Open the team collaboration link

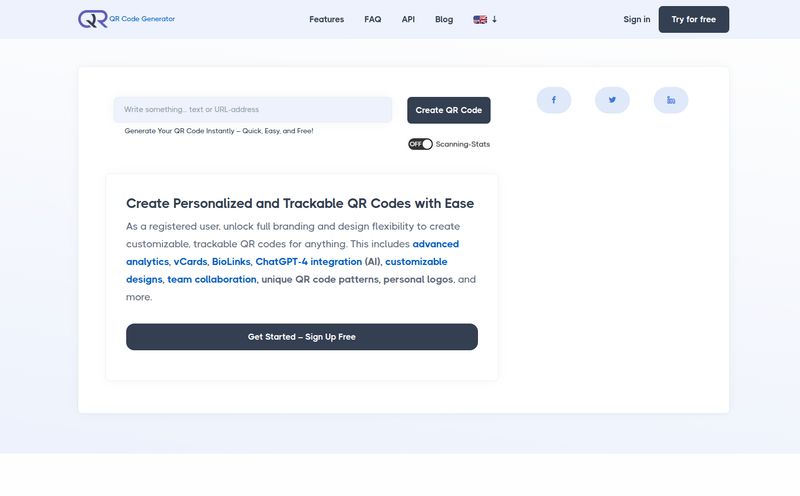(212, 280)
